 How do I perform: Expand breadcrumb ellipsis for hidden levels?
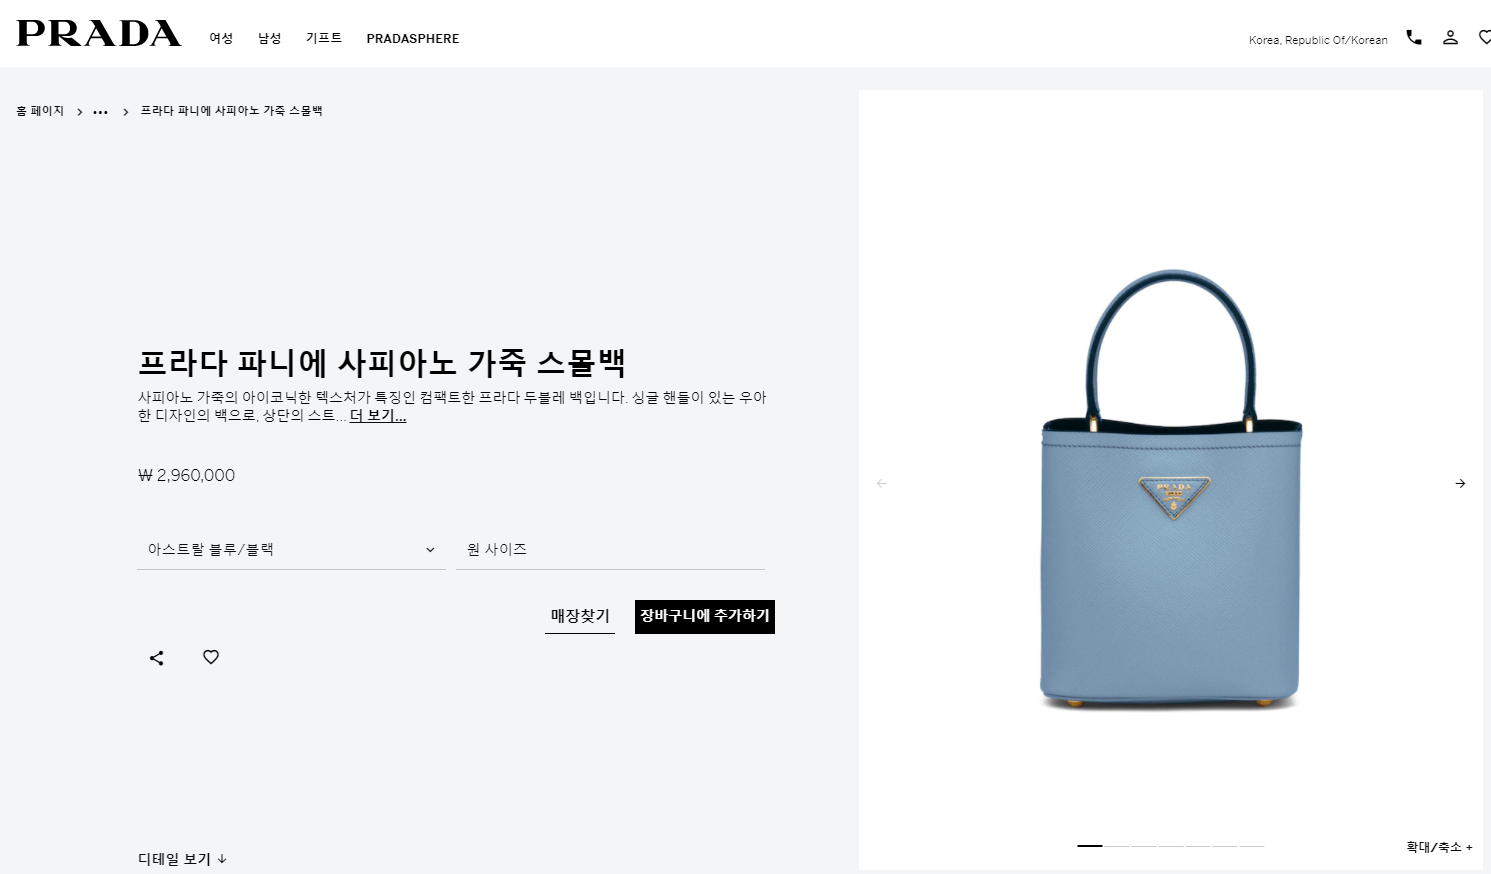(x=100, y=112)
